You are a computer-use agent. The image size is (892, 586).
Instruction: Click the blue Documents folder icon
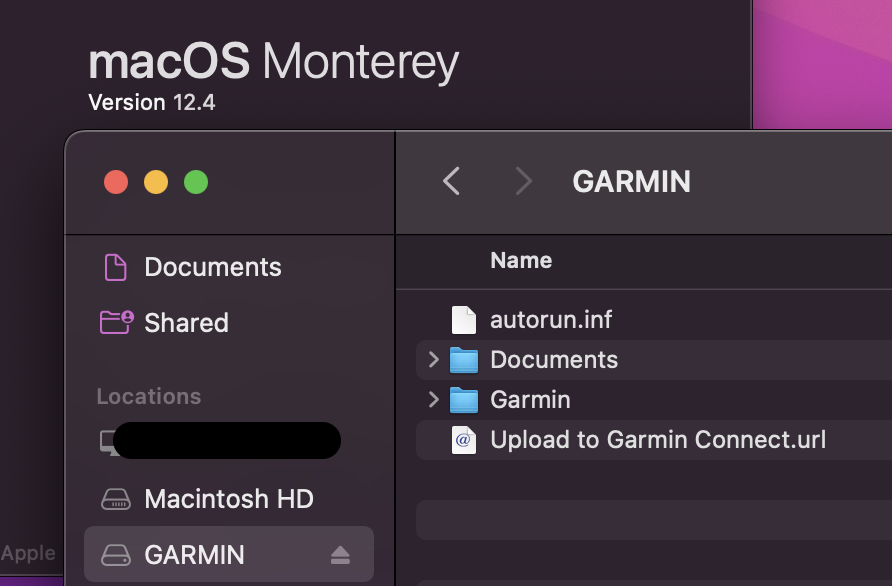tap(464, 360)
